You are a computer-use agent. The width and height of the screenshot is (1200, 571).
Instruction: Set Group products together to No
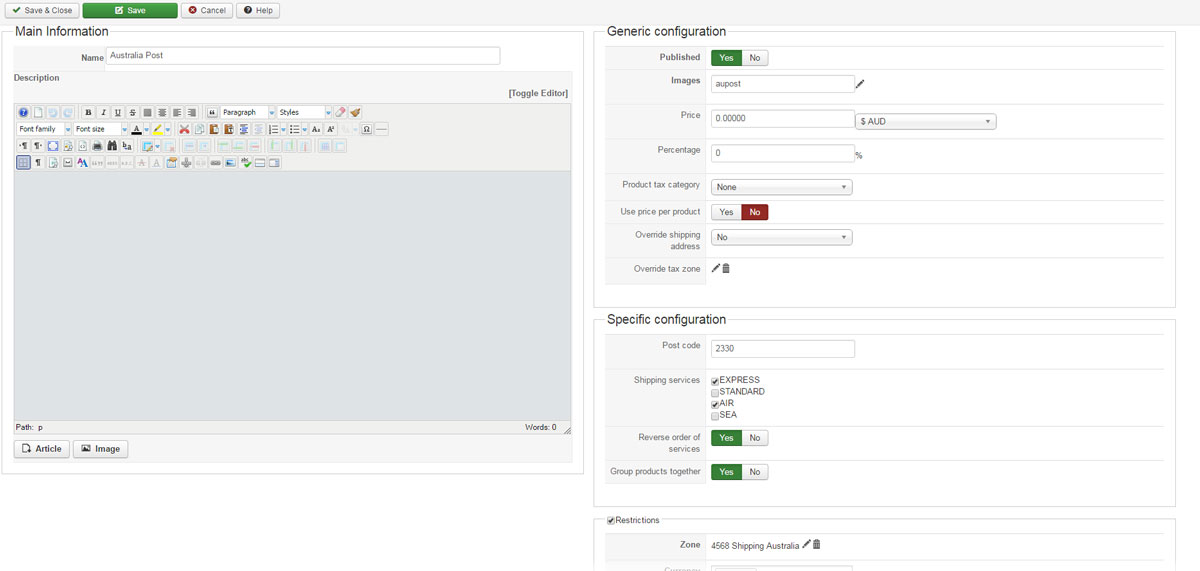point(754,472)
